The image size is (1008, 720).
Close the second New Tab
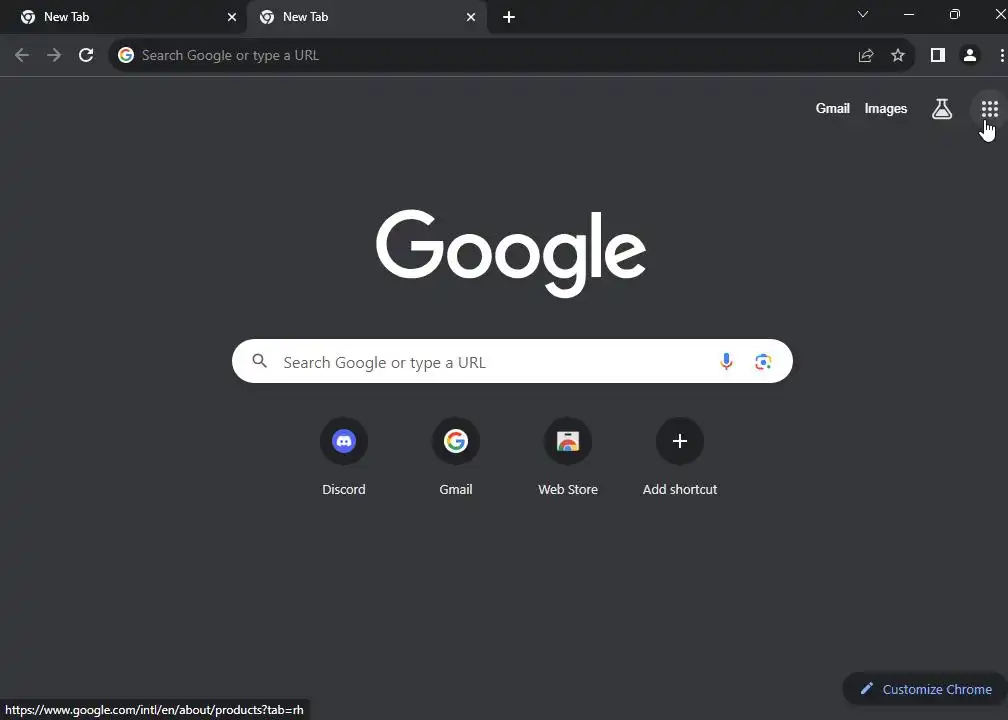point(471,17)
